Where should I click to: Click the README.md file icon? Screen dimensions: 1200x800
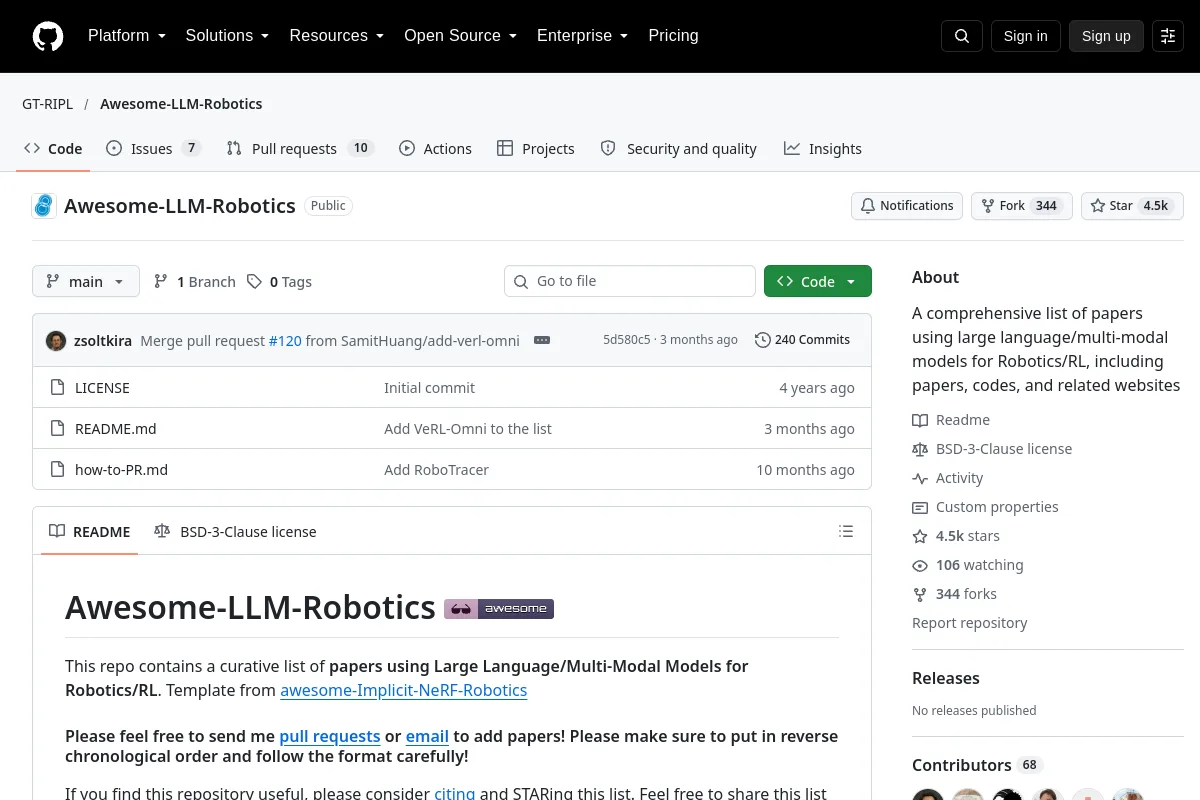click(x=58, y=429)
